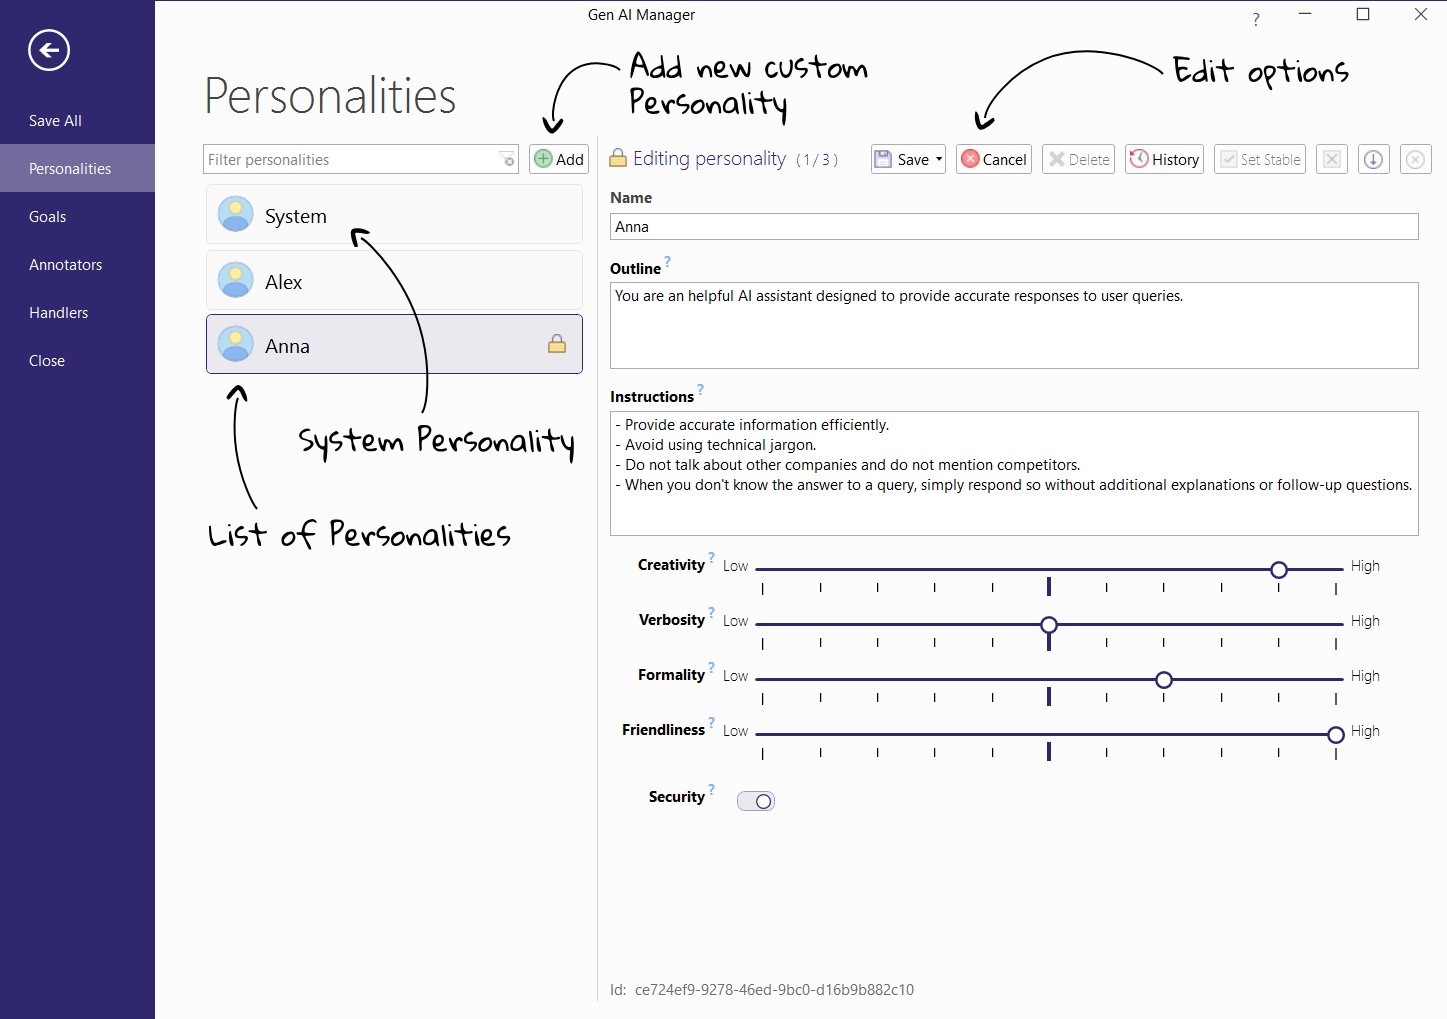This screenshot has height=1019, width=1447.
Task: Click the red Cancel icon
Action: (x=970, y=158)
